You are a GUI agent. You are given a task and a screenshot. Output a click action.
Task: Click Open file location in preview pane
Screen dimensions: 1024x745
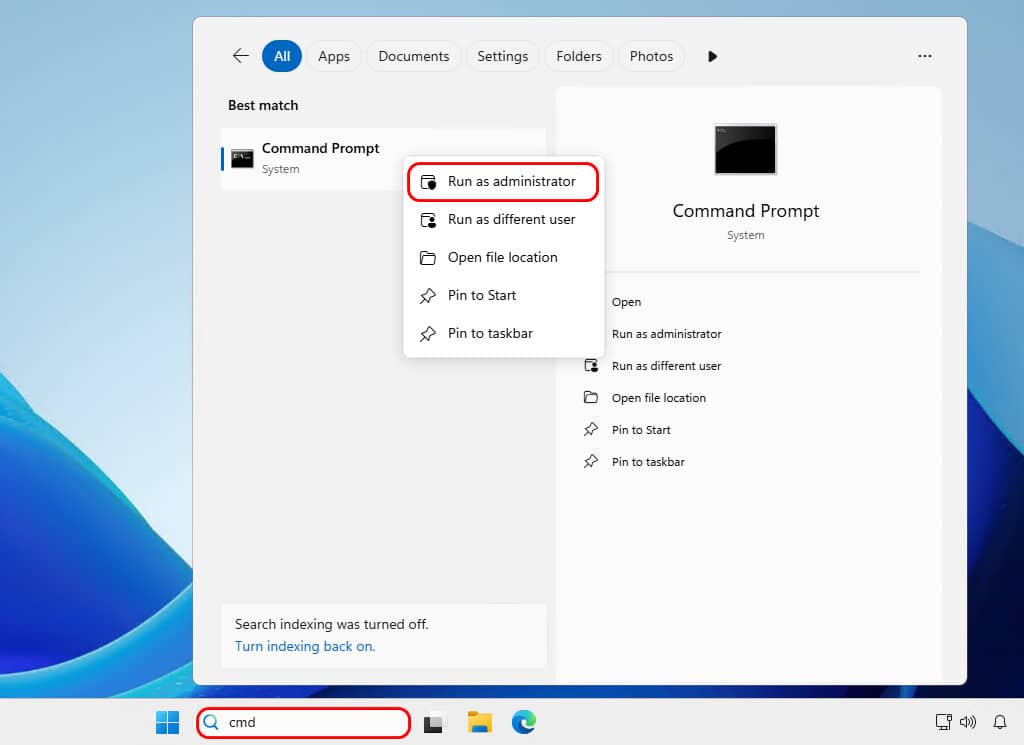tap(658, 398)
